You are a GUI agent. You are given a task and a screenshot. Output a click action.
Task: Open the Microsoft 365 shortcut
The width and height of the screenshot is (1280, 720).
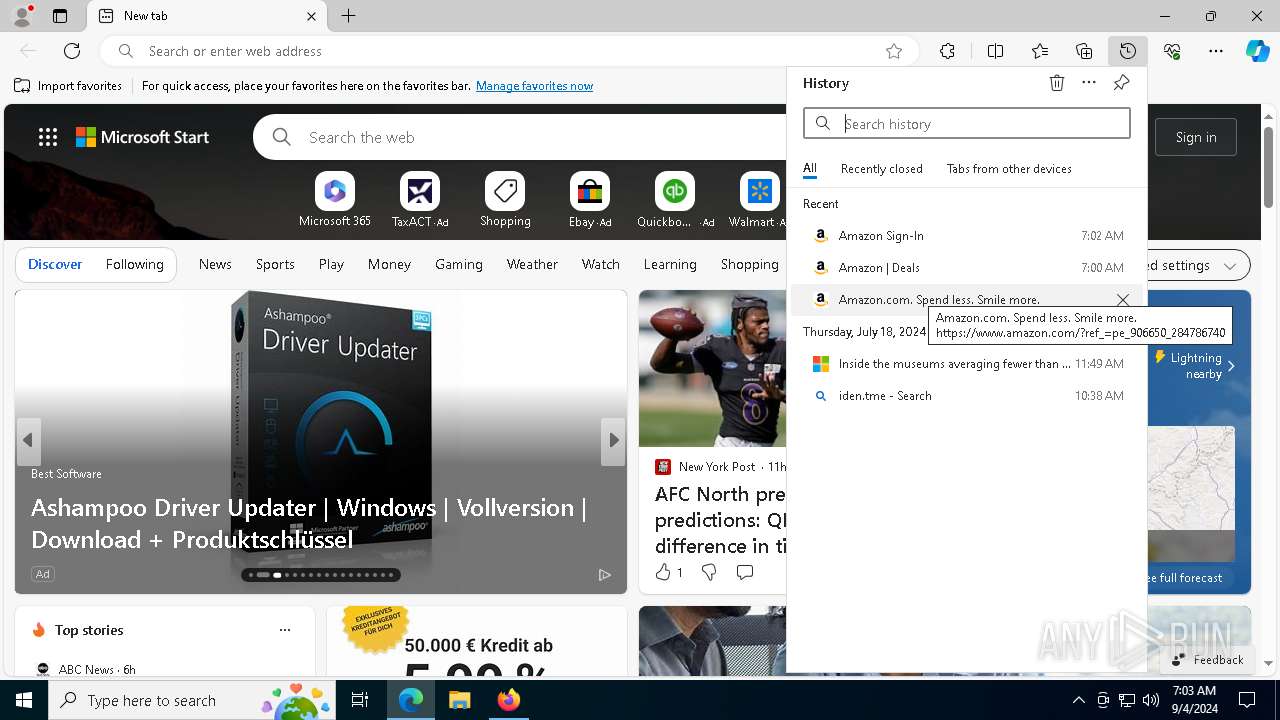pyautogui.click(x=335, y=200)
